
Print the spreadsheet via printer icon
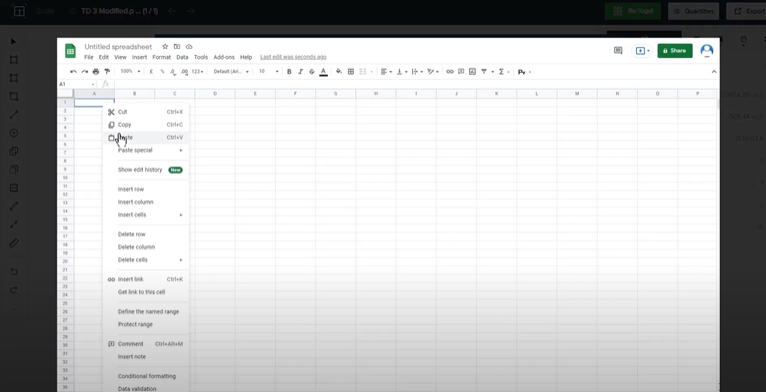pos(96,71)
